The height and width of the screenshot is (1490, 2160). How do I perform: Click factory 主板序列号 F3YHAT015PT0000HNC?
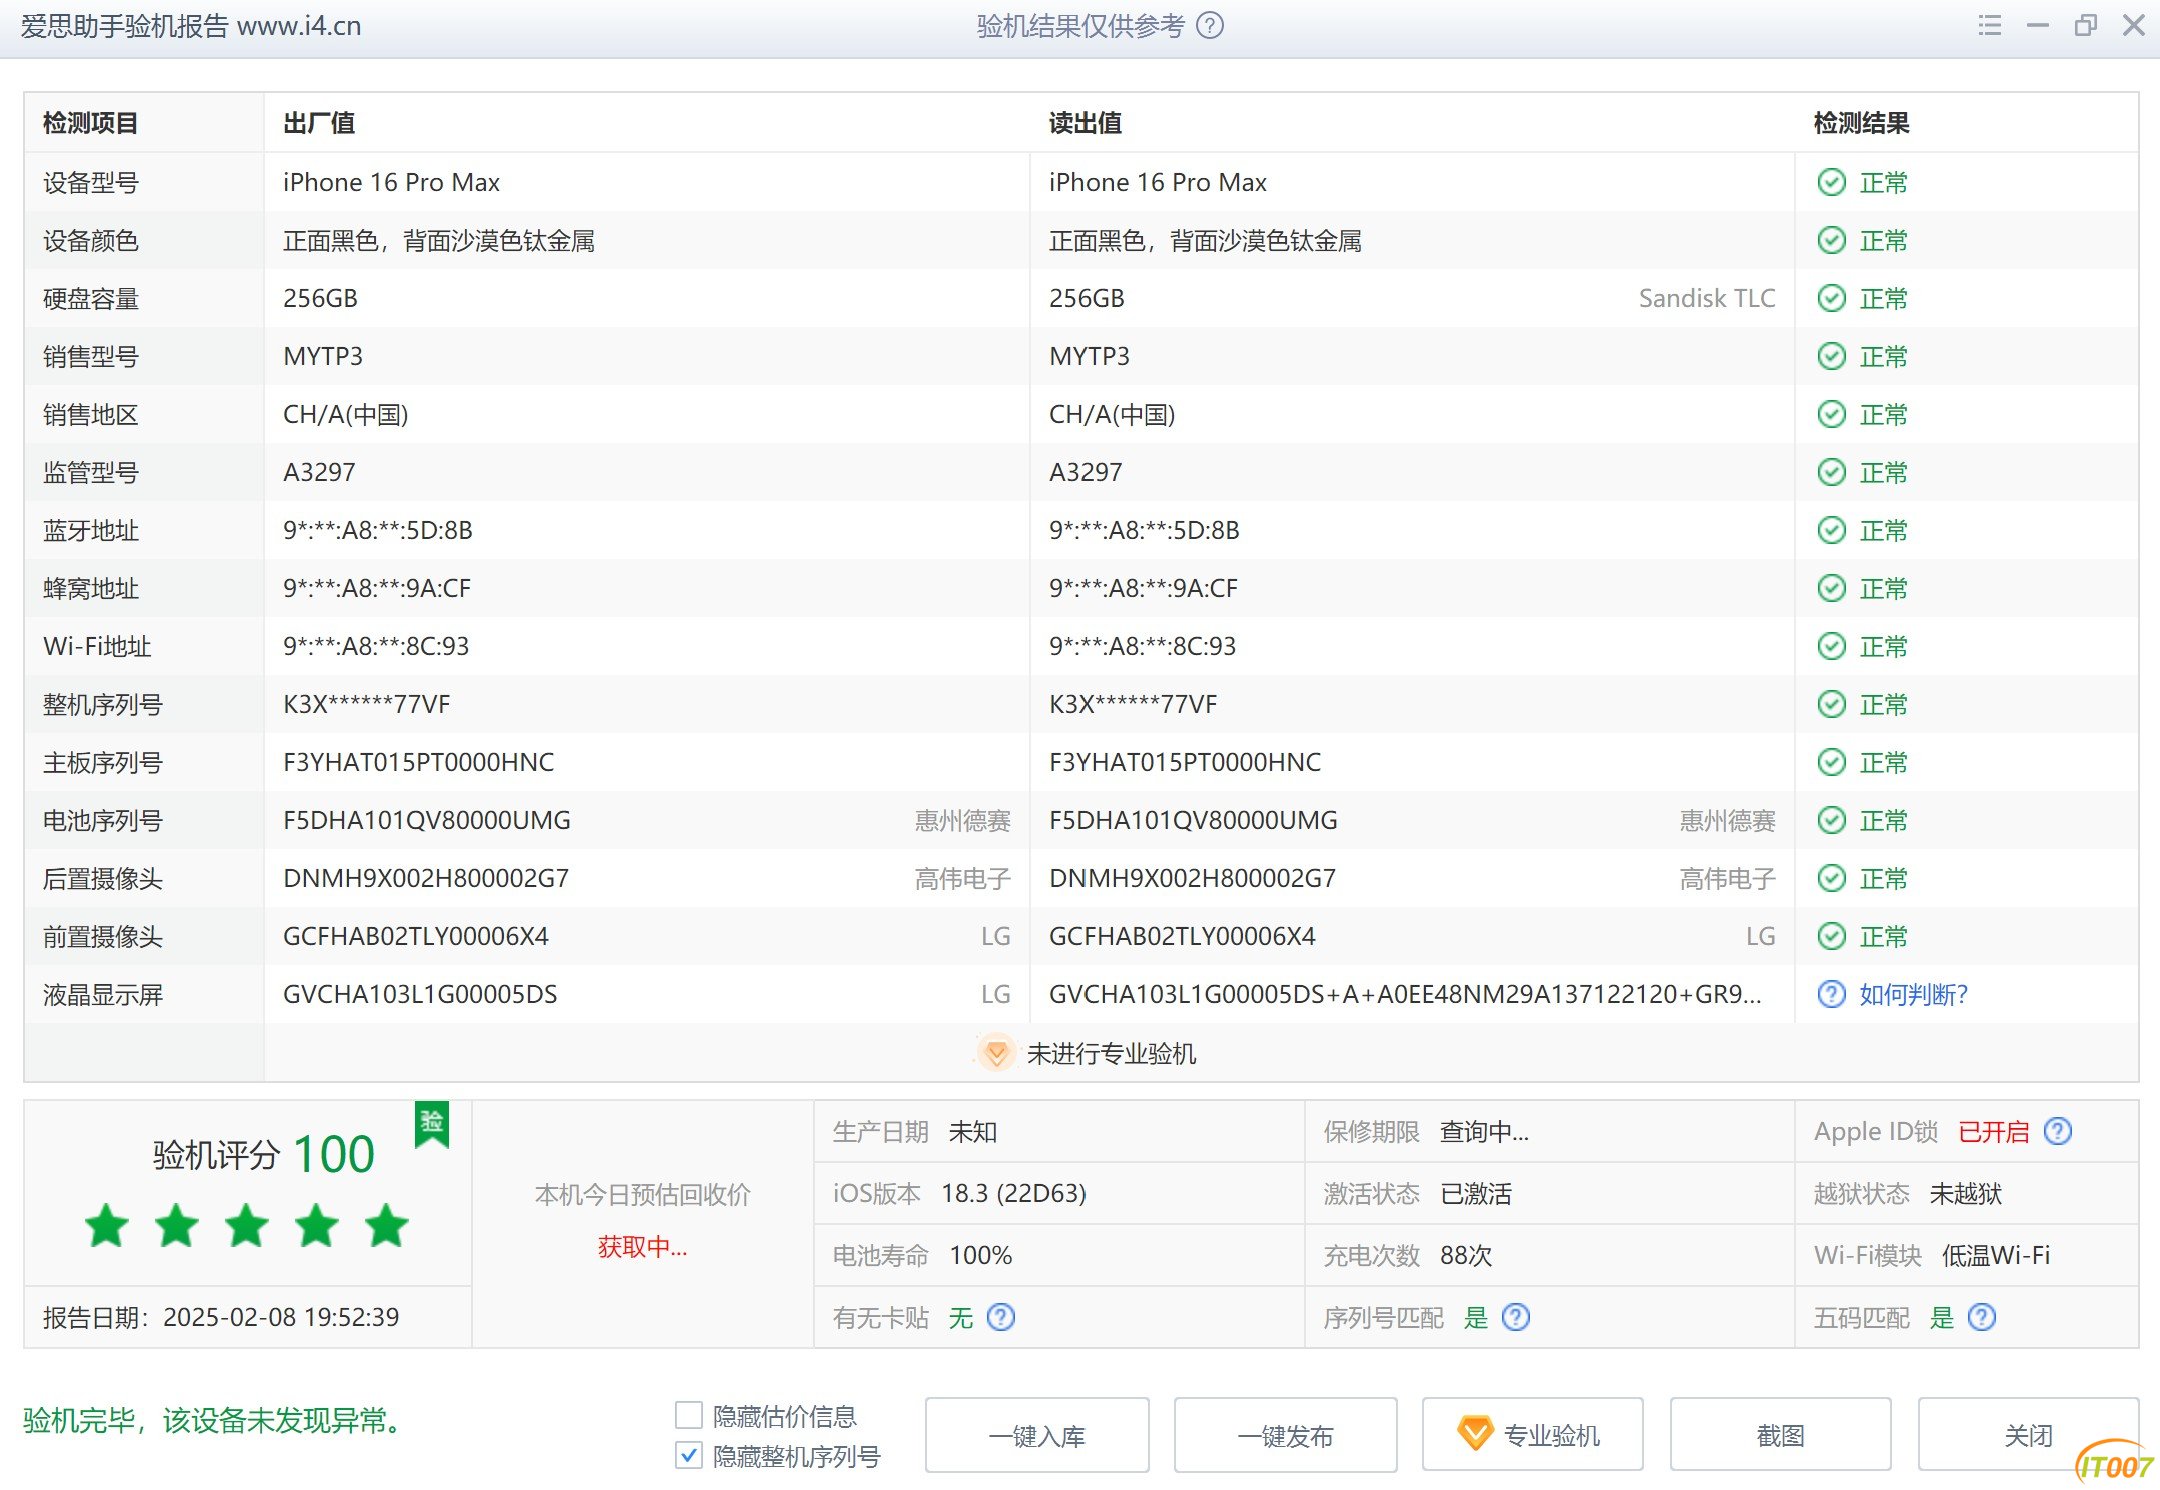tap(418, 762)
